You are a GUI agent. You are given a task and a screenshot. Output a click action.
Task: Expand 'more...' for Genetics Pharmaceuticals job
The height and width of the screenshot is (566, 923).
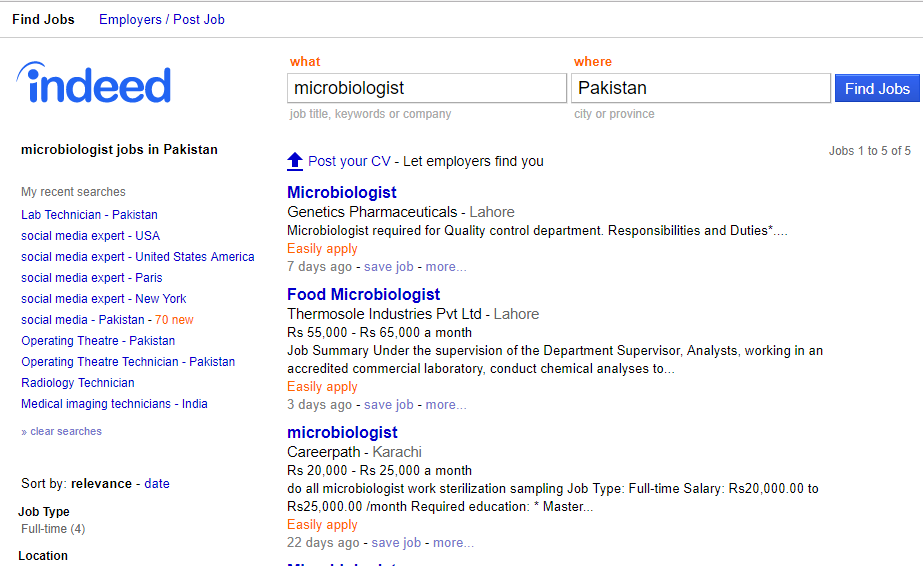(446, 267)
